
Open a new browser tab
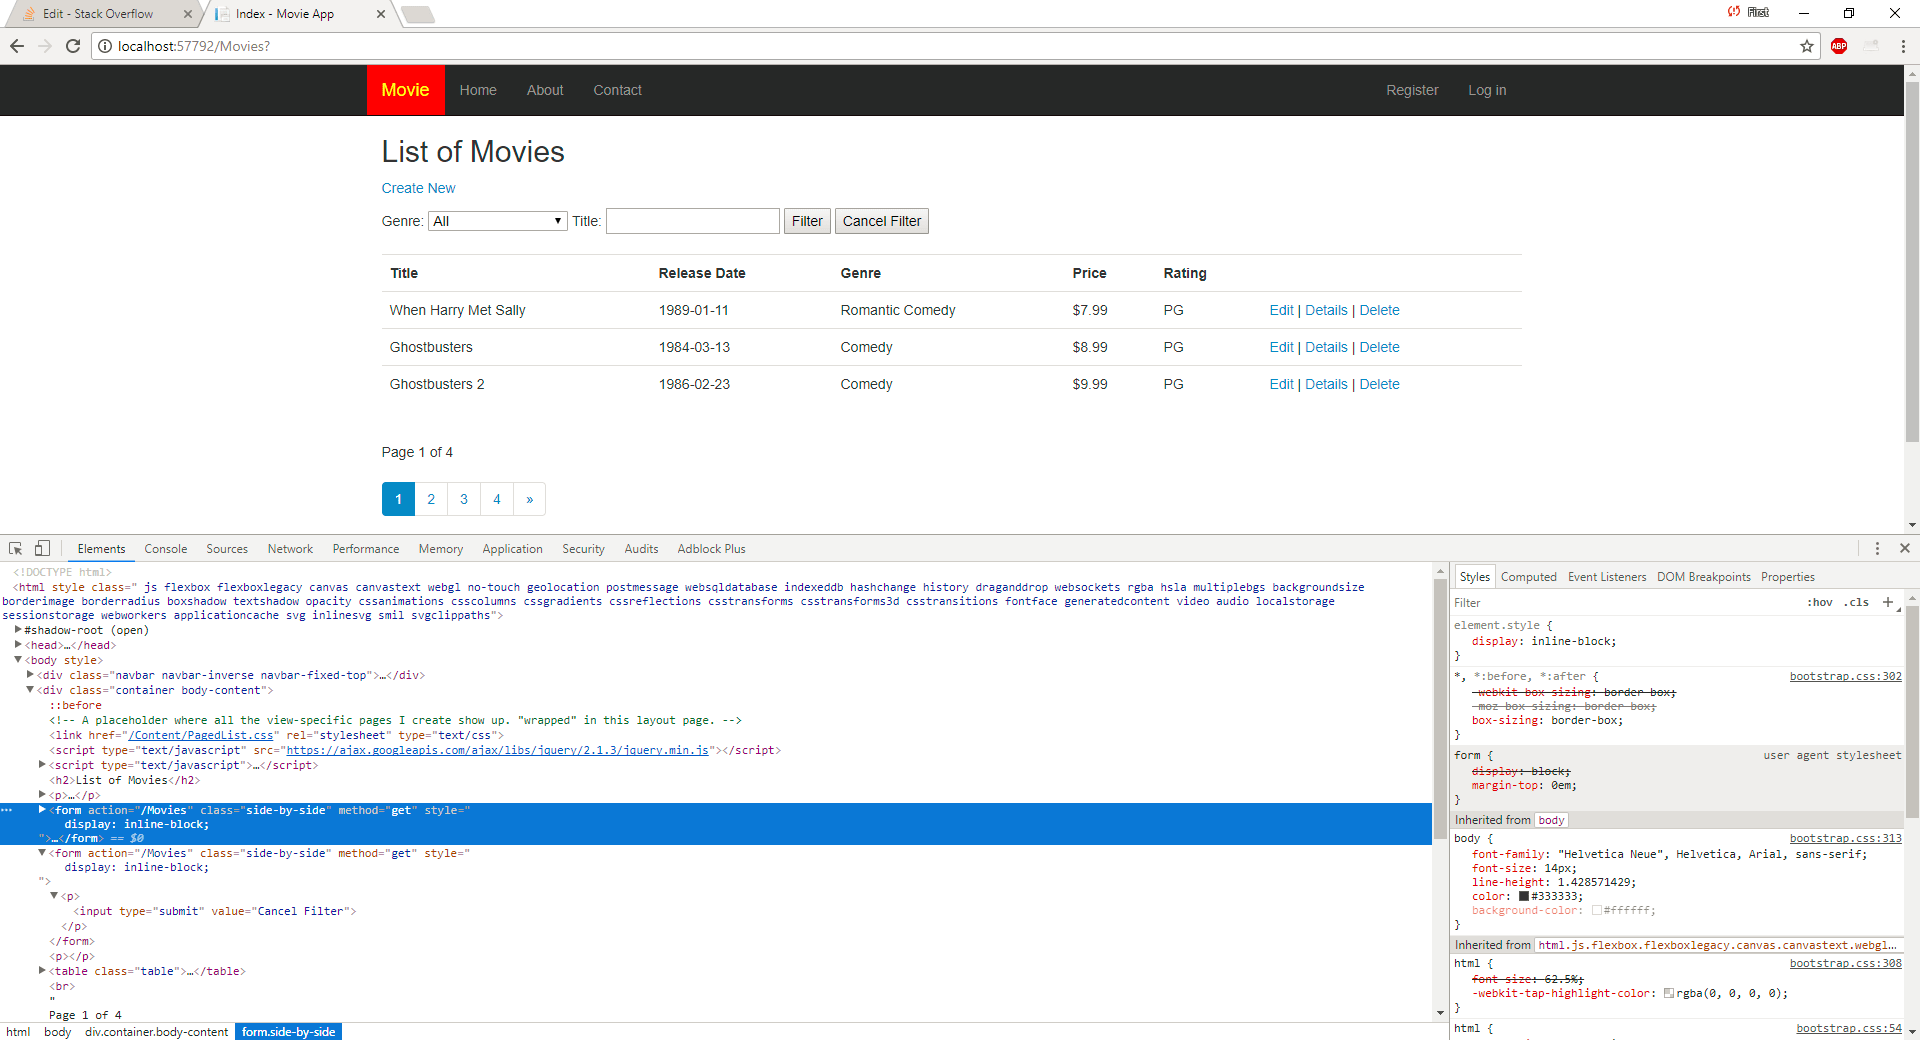418,14
